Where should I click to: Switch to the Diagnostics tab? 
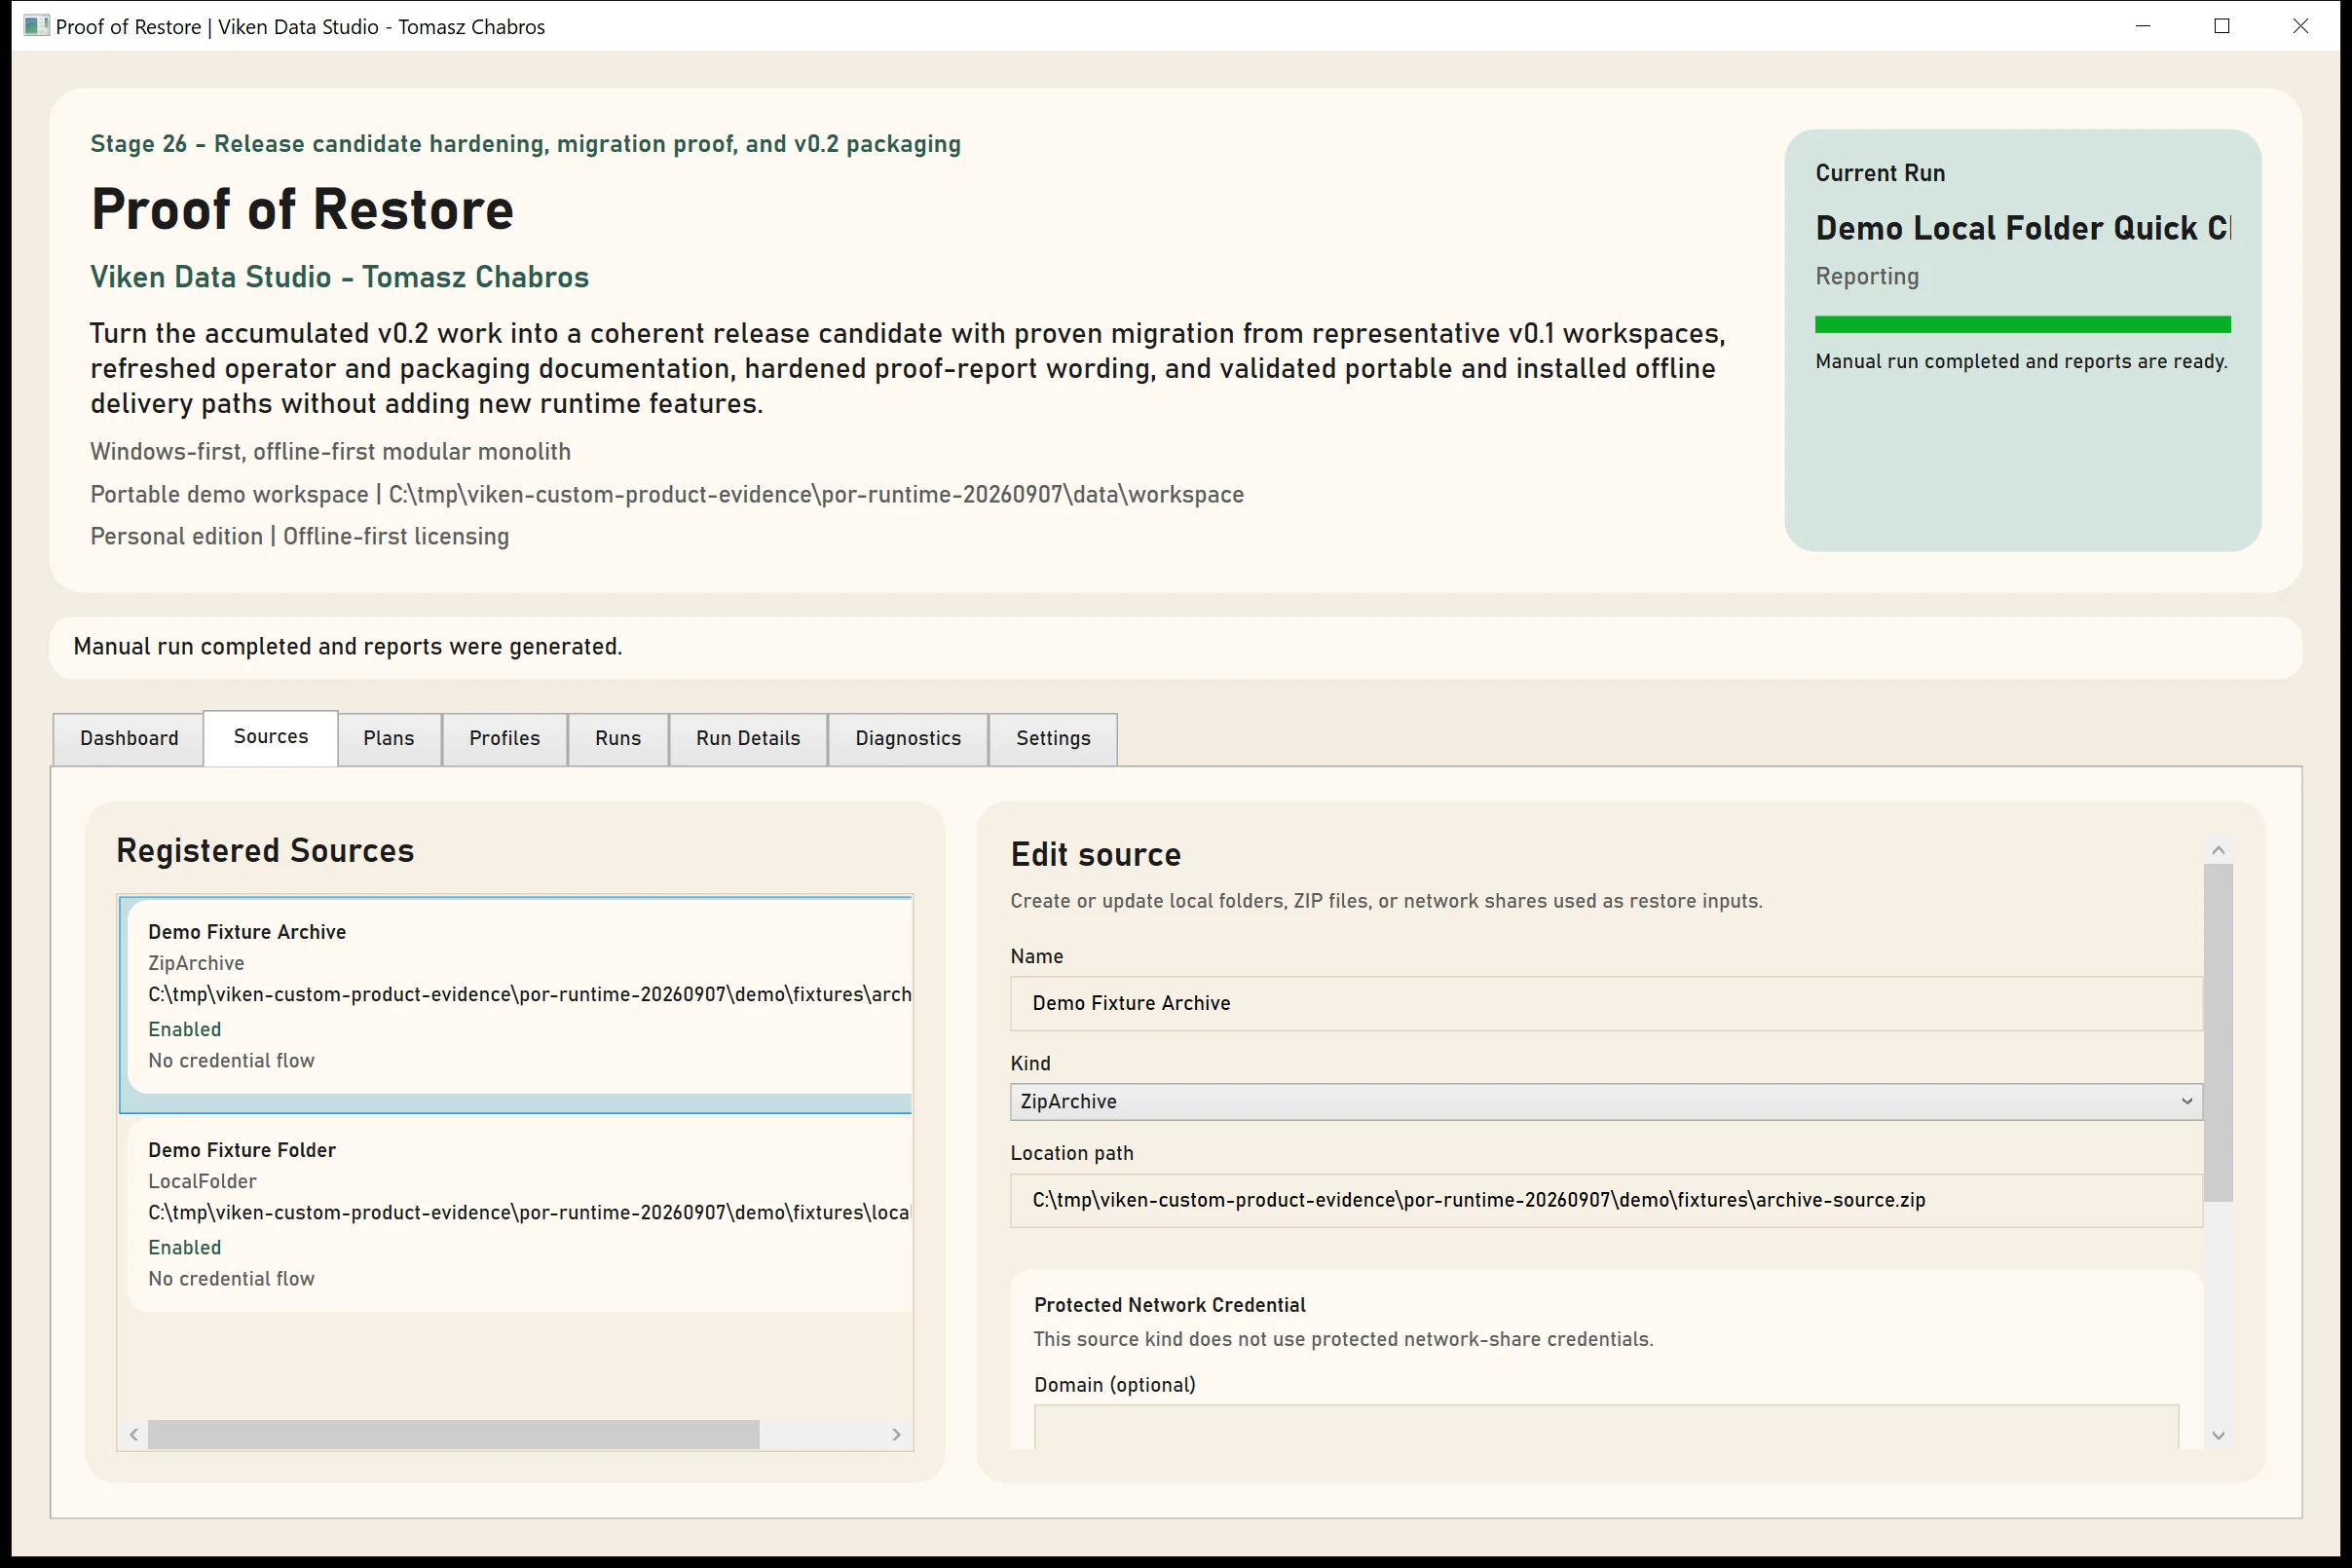pos(908,739)
